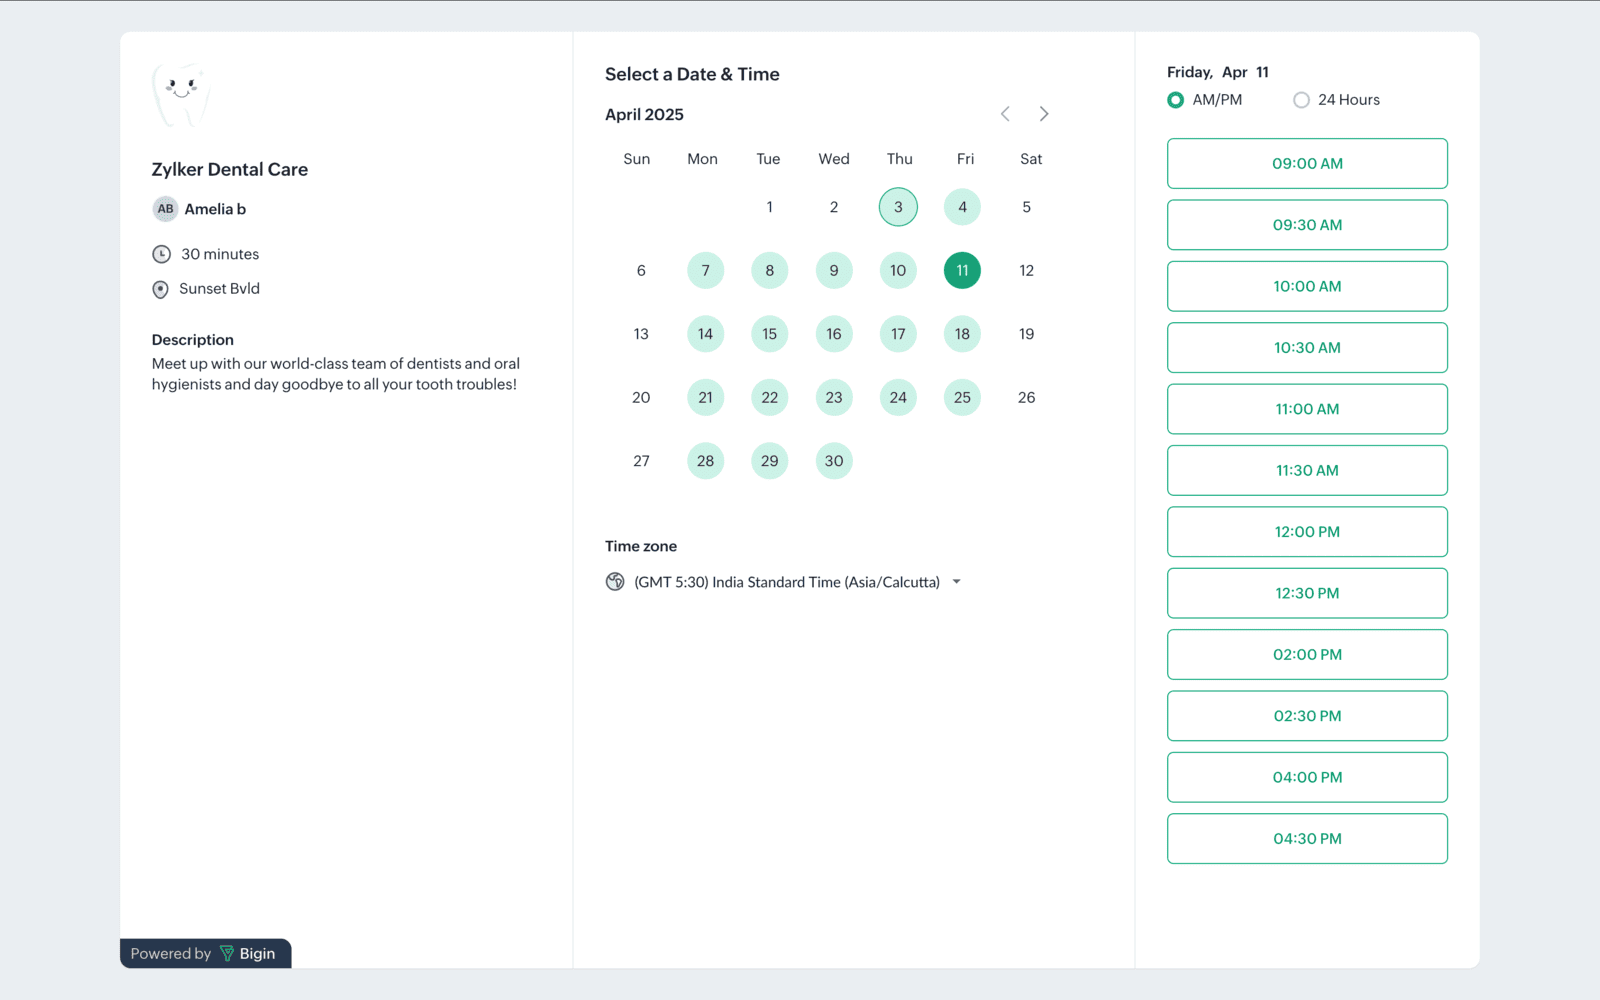Expand time zone list using the caret arrow
The image size is (1600, 1000).
point(957,582)
